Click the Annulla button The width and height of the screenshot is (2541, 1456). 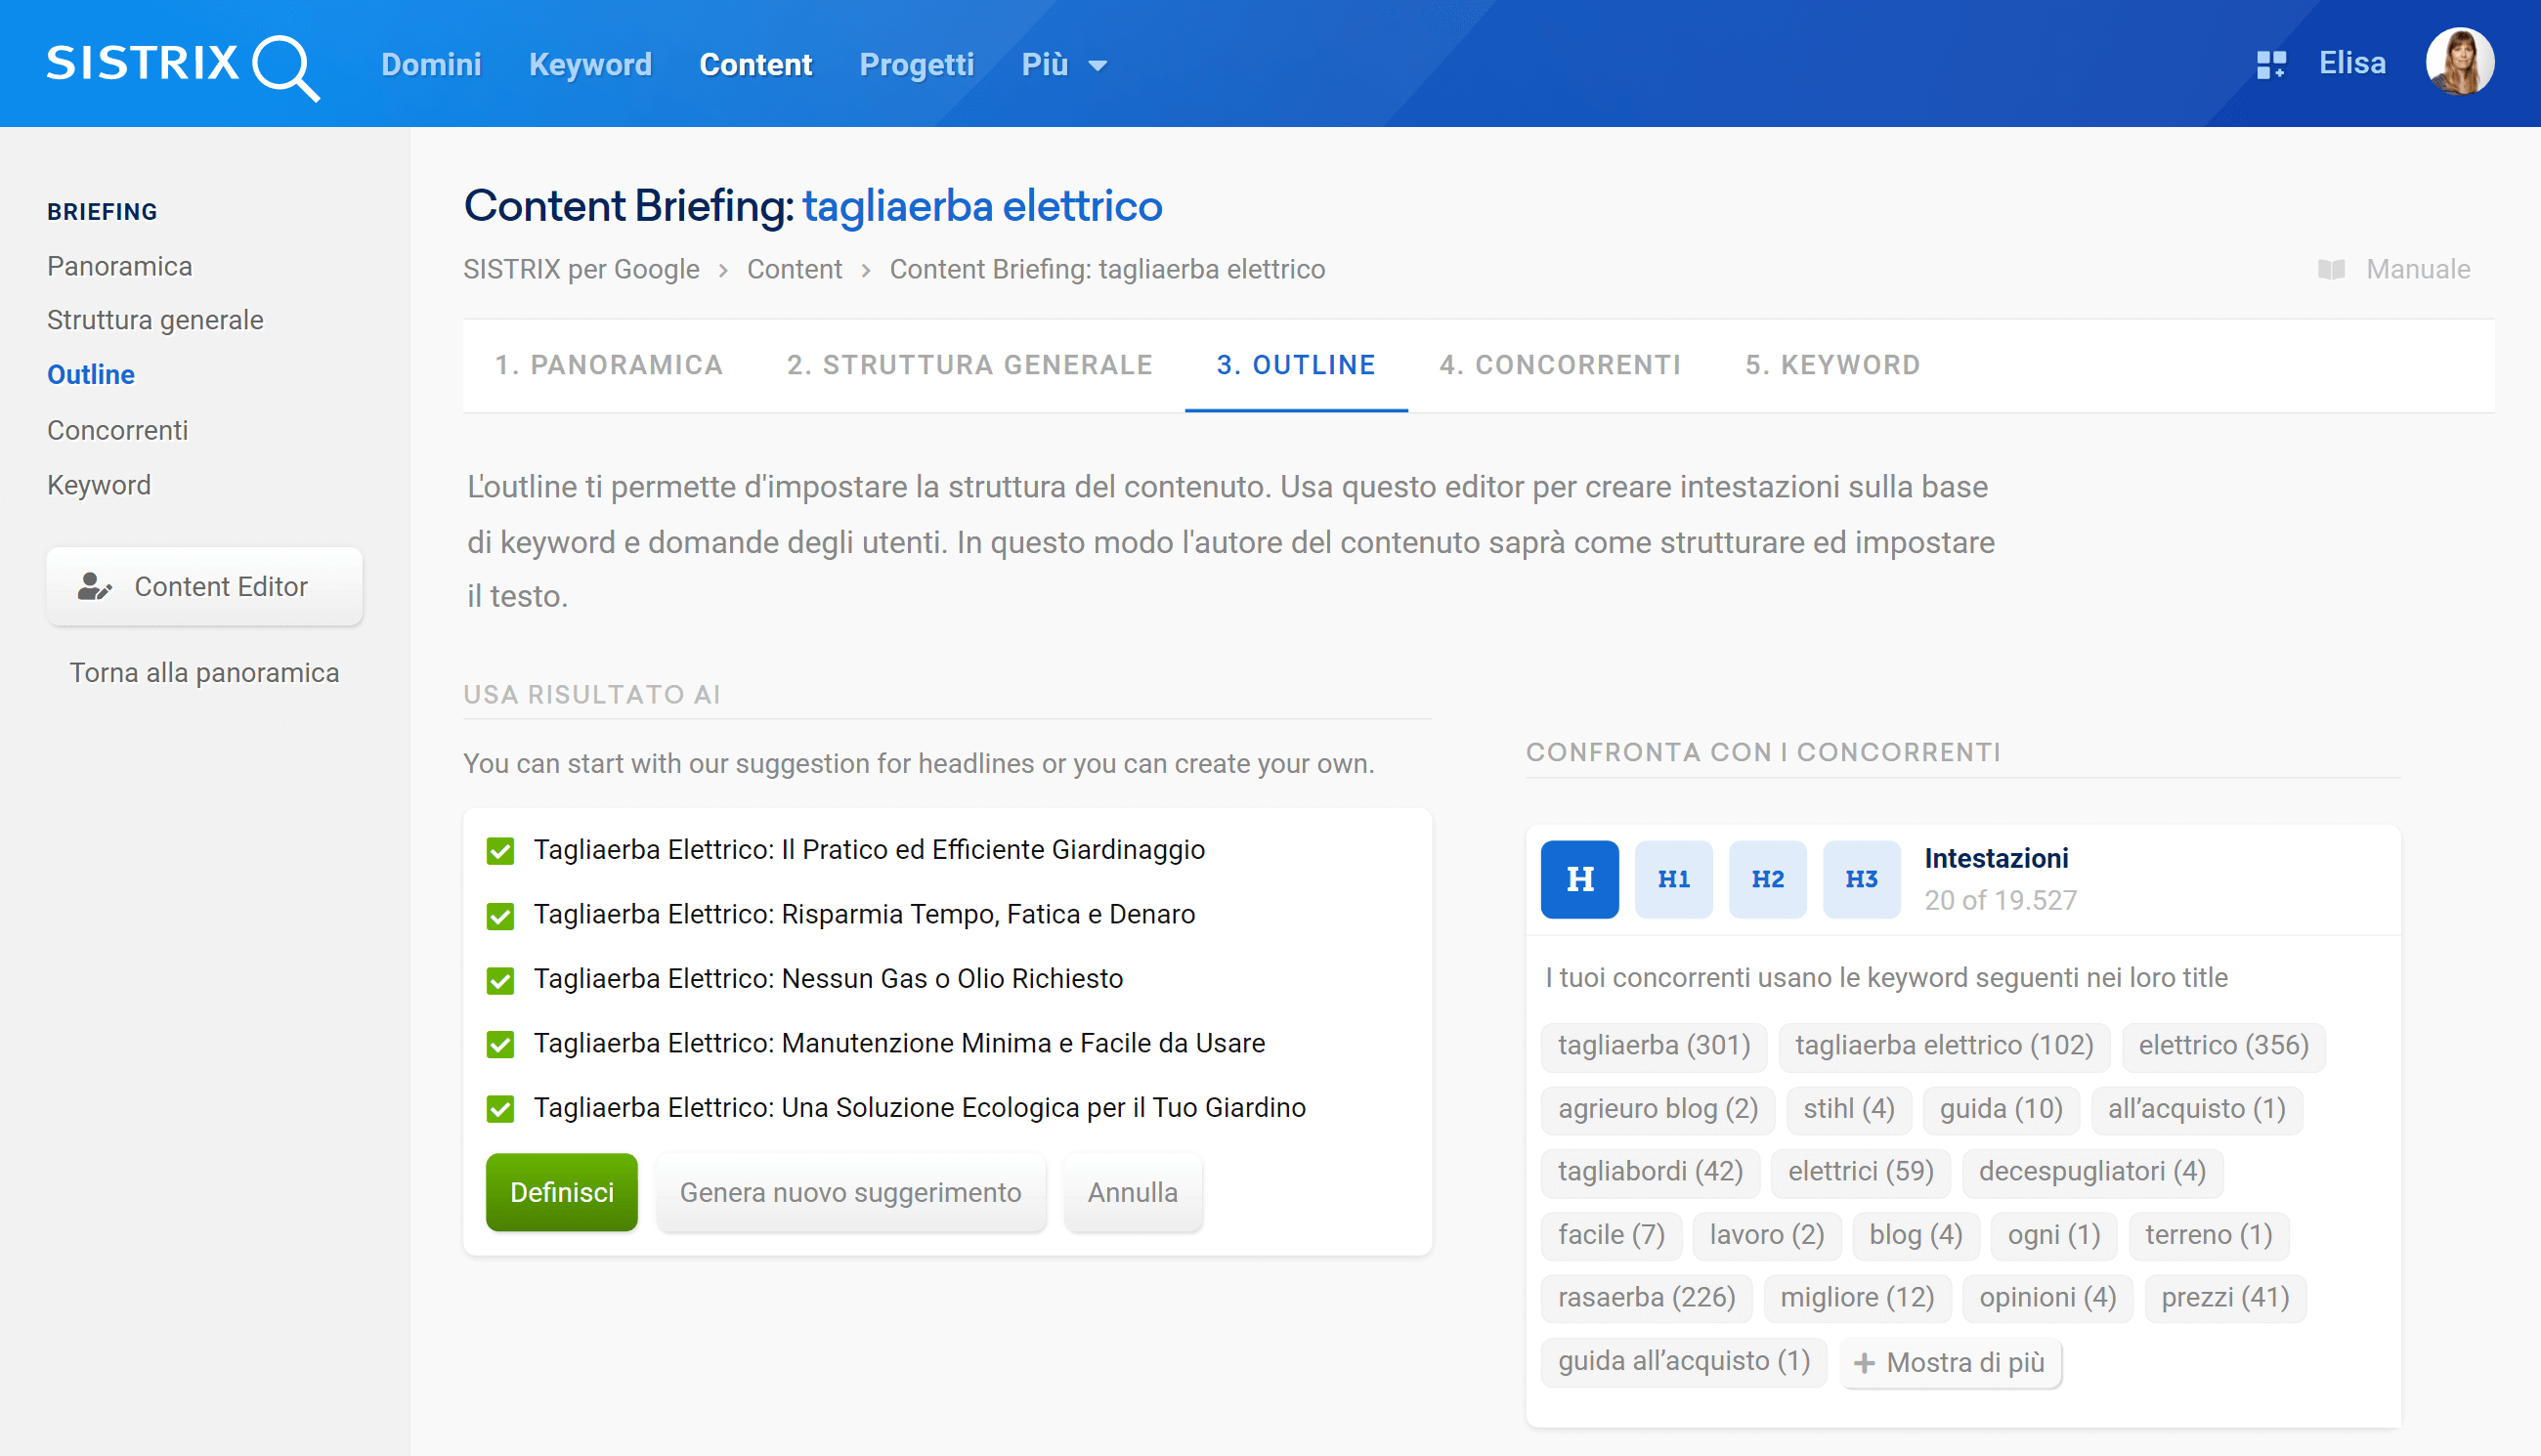[x=1132, y=1192]
